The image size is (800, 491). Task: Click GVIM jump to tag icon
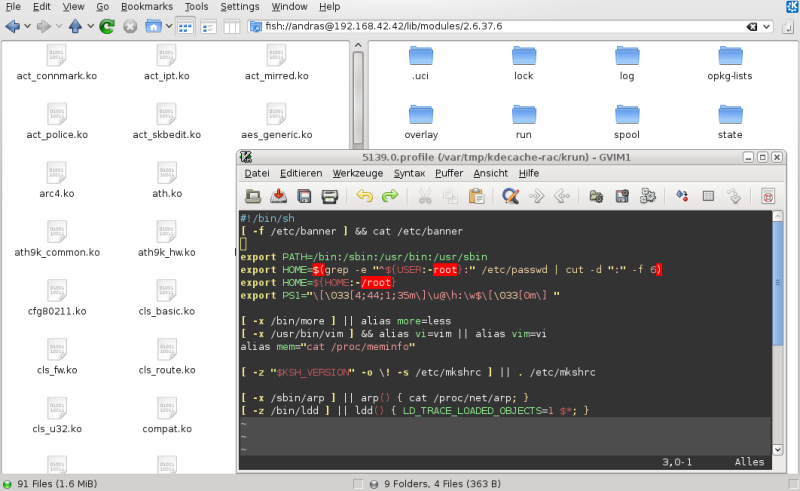coord(734,196)
